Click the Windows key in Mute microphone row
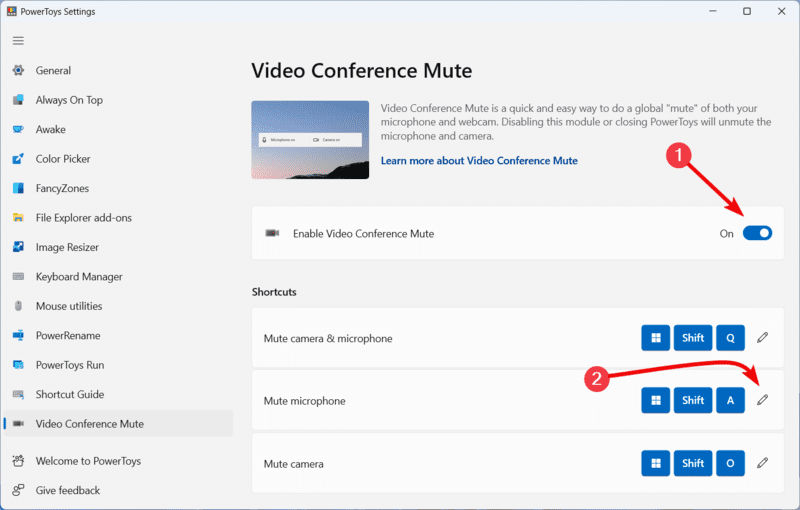Screen dimensions: 800x510 [656, 400]
